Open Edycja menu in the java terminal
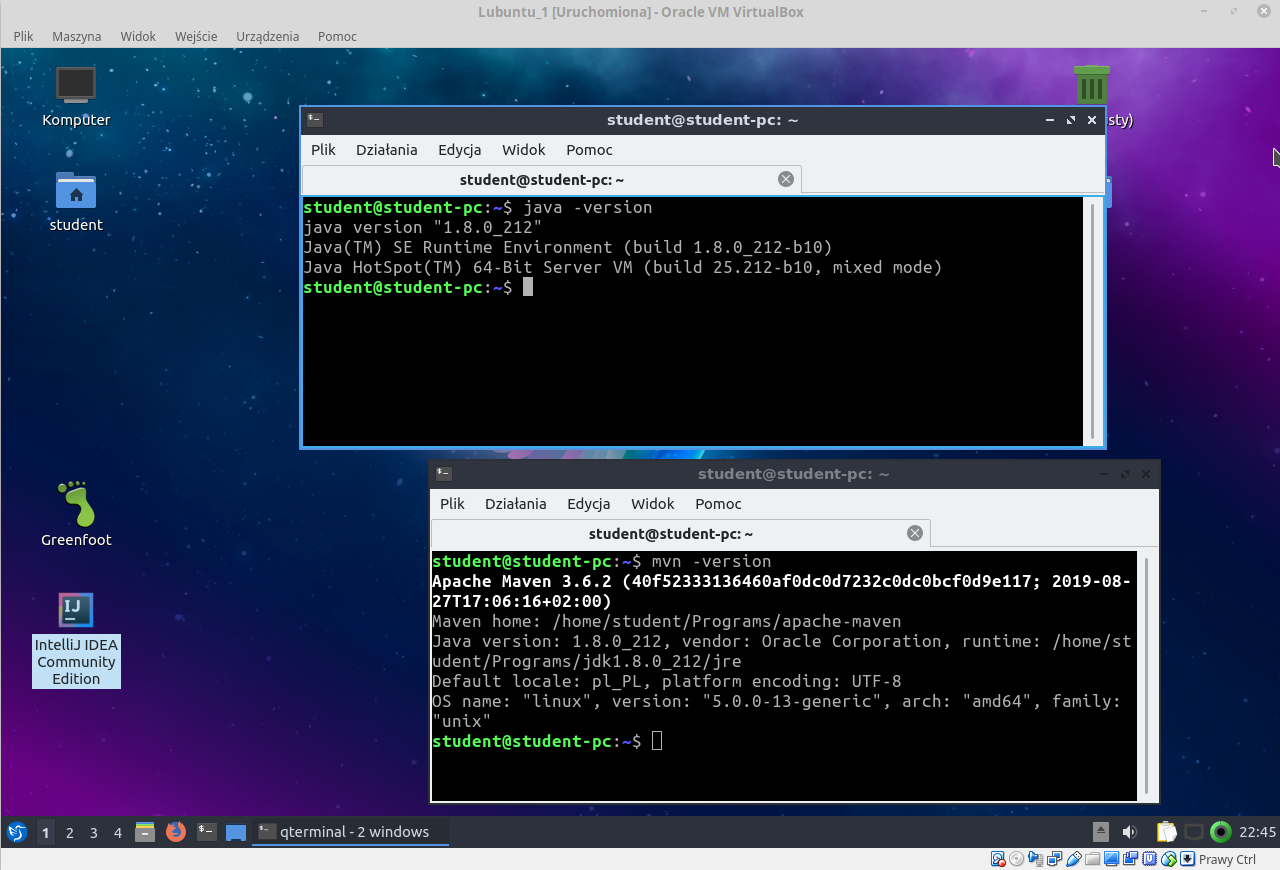This screenshot has width=1280, height=870. pyautogui.click(x=460, y=150)
